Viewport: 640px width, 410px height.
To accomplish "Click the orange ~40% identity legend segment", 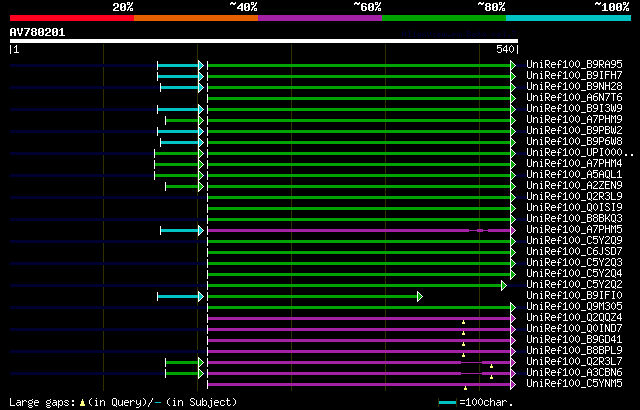I will pos(196,18).
